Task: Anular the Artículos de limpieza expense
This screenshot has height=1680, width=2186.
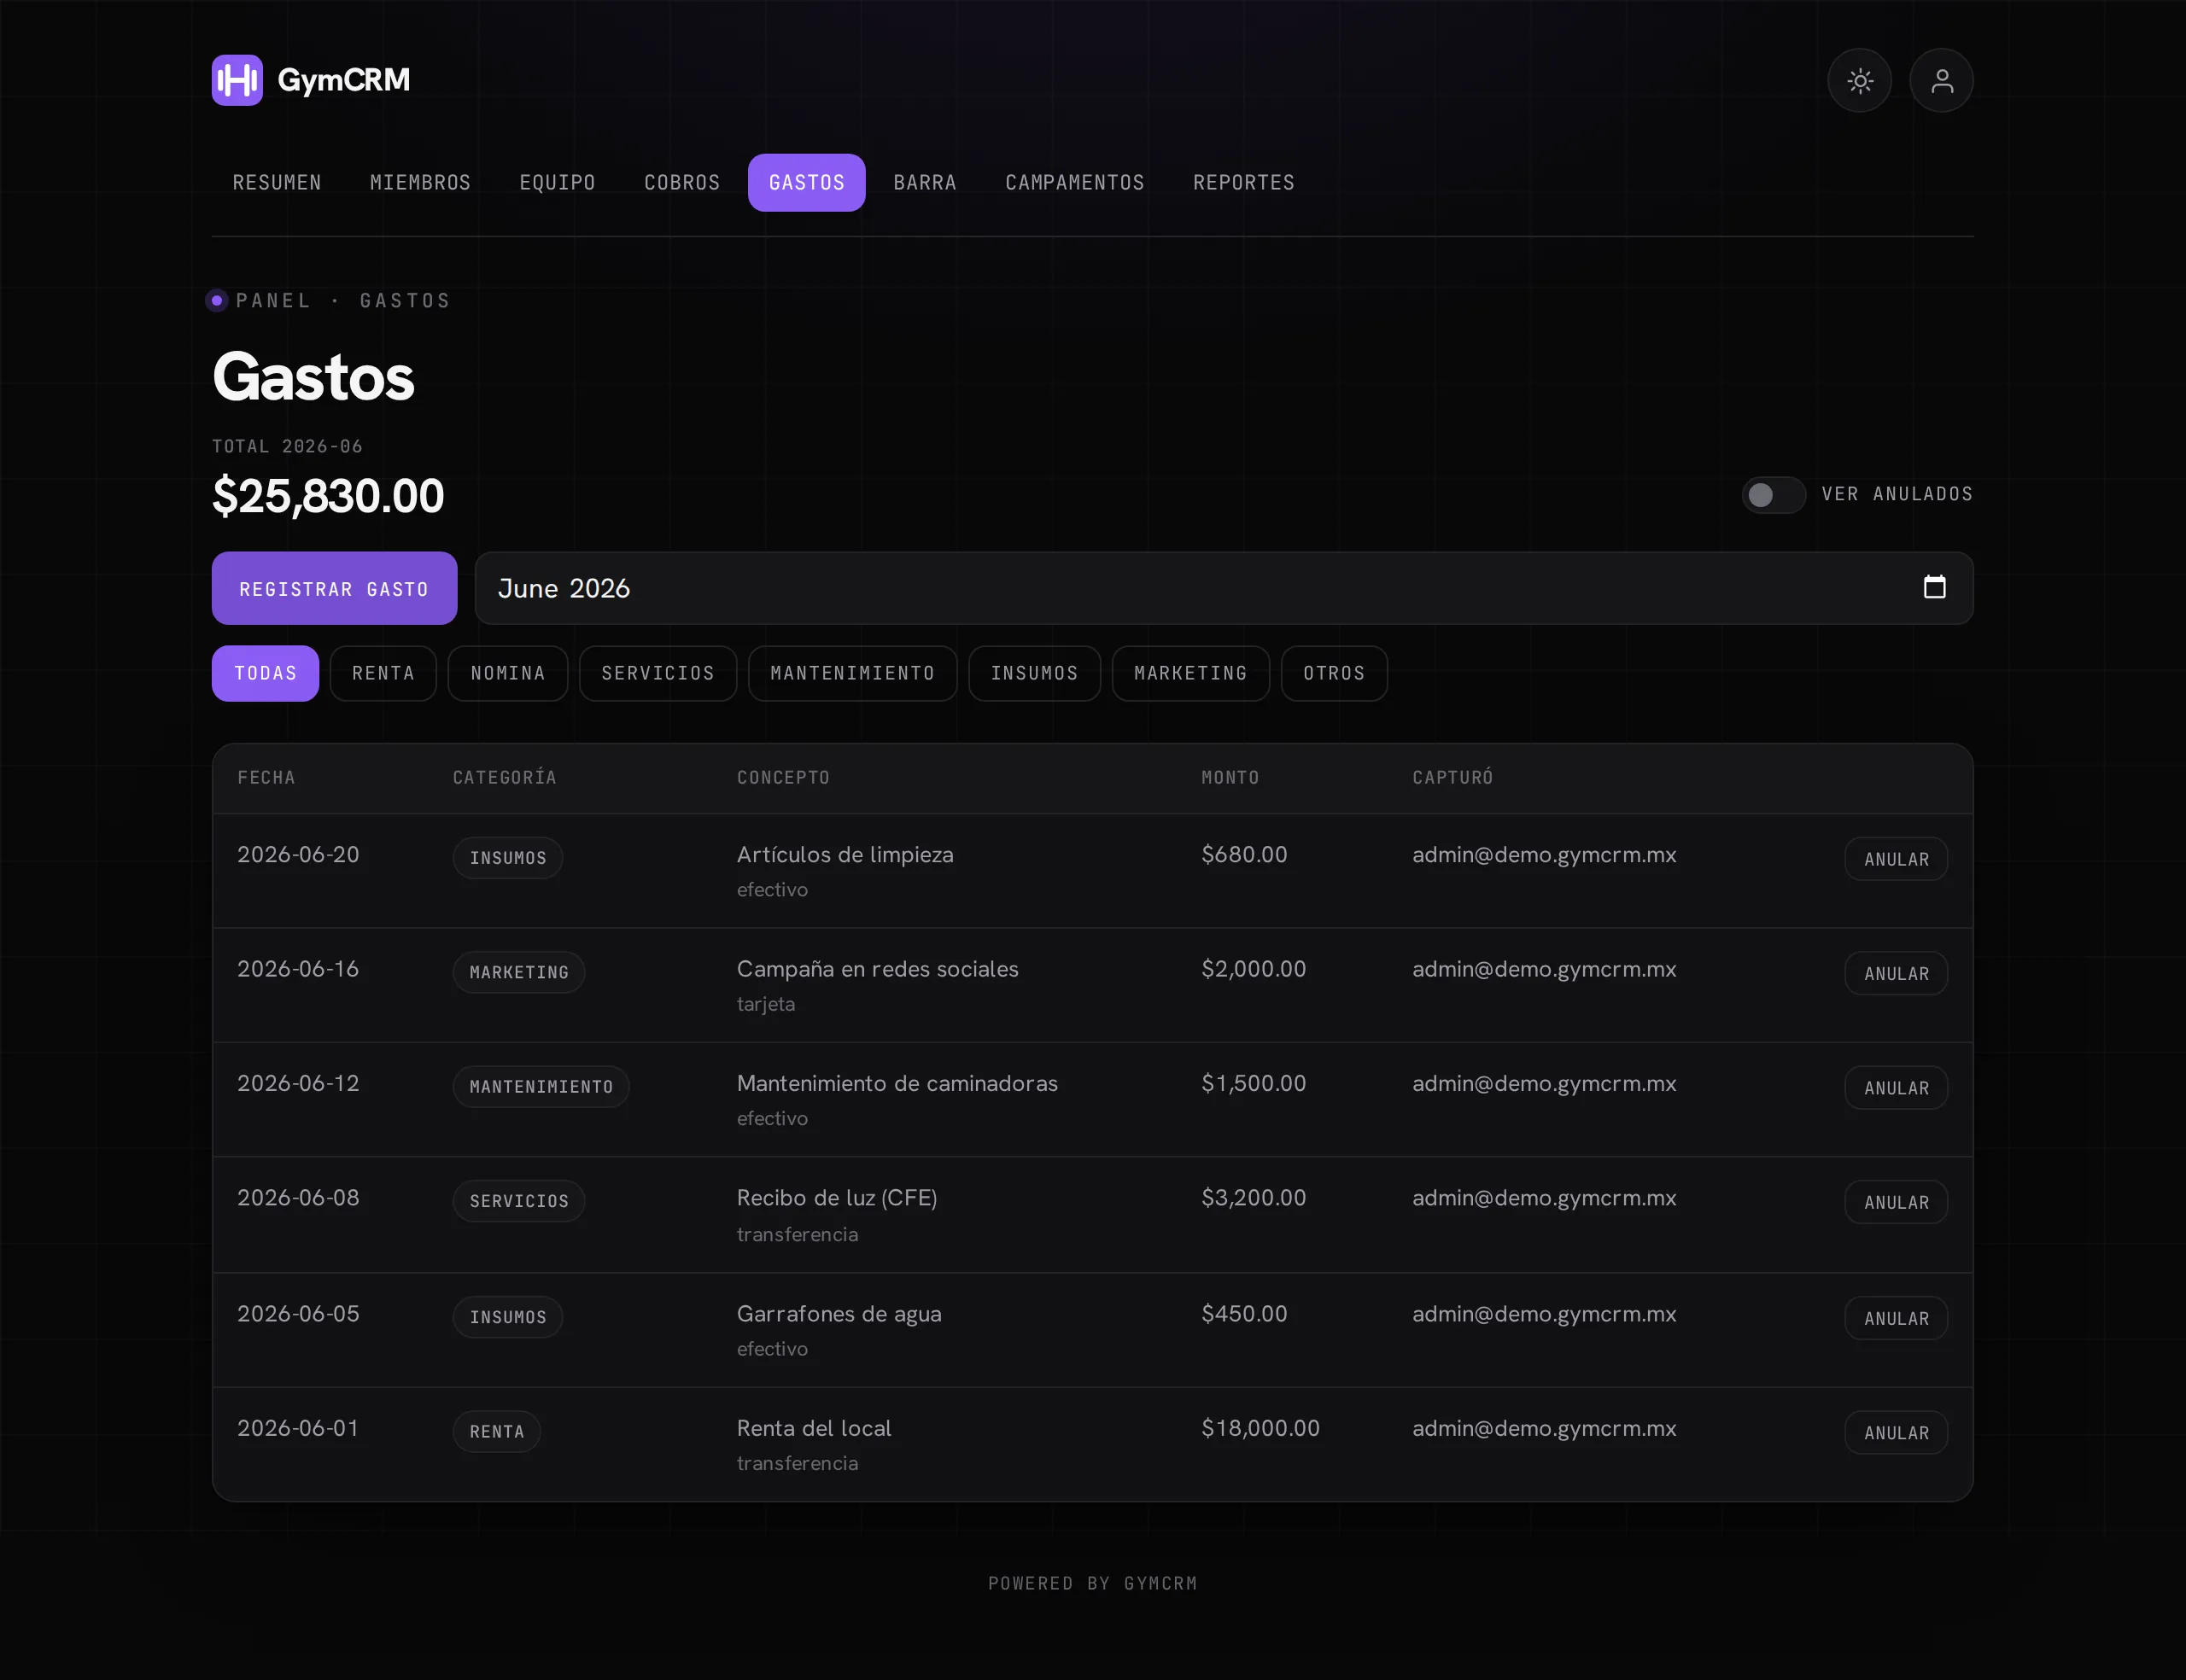Action: pyautogui.click(x=1896, y=859)
